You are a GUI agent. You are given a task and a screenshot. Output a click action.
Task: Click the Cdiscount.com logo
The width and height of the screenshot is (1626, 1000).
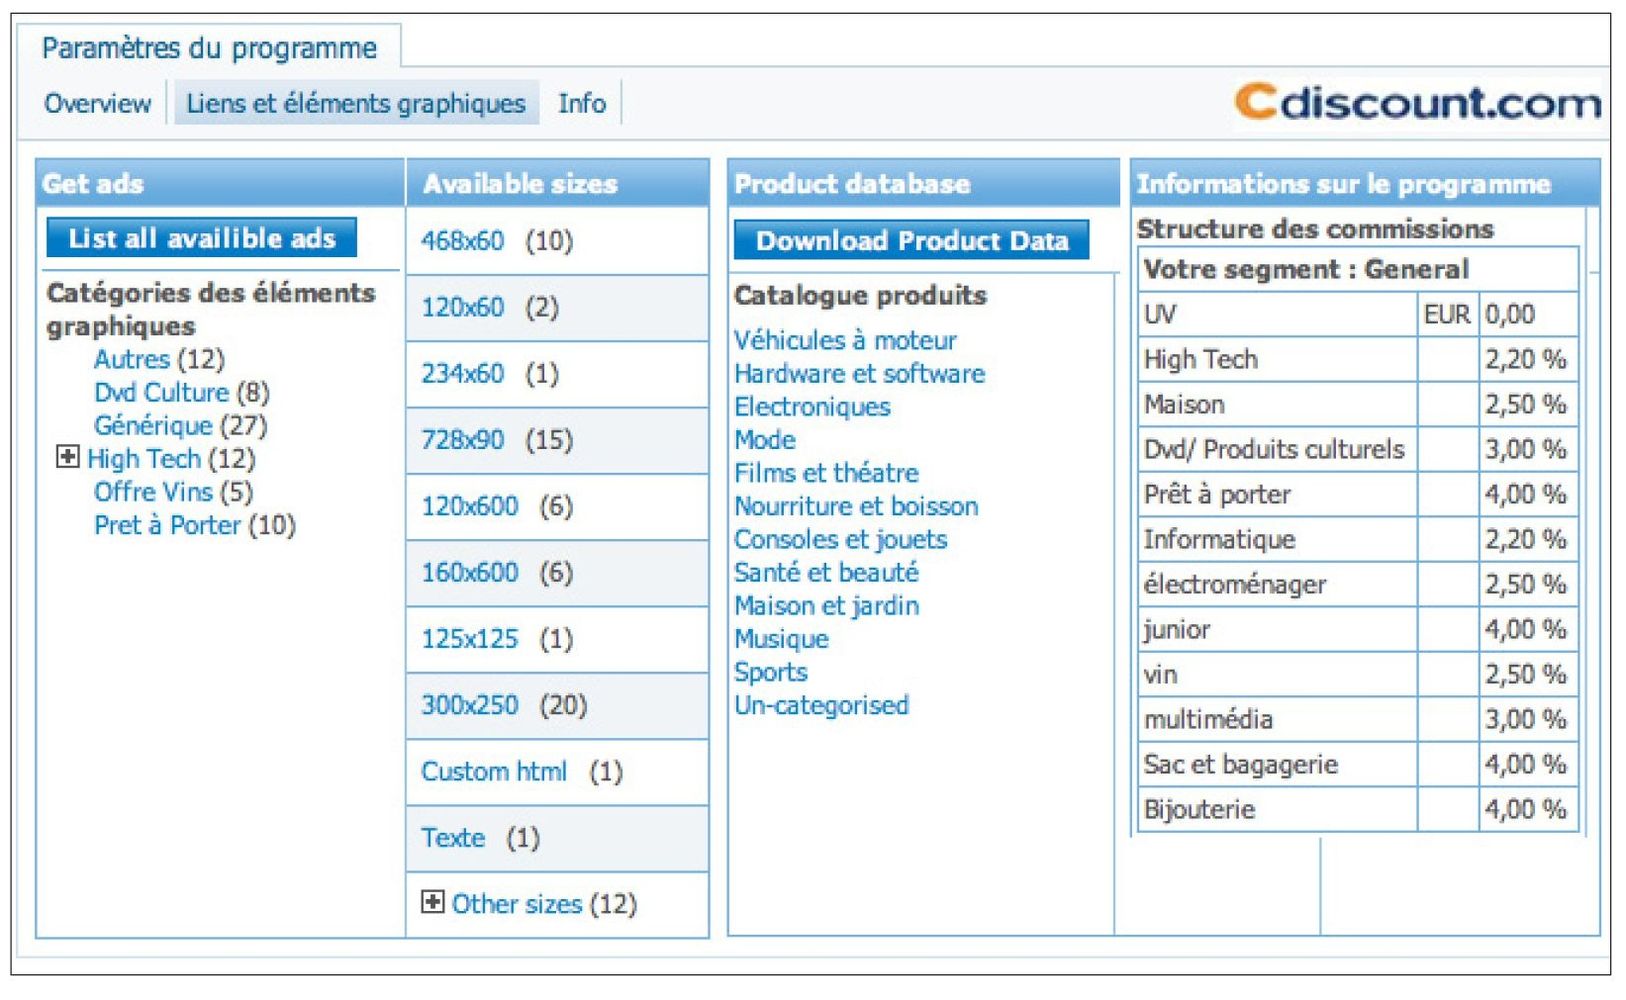1417,103
